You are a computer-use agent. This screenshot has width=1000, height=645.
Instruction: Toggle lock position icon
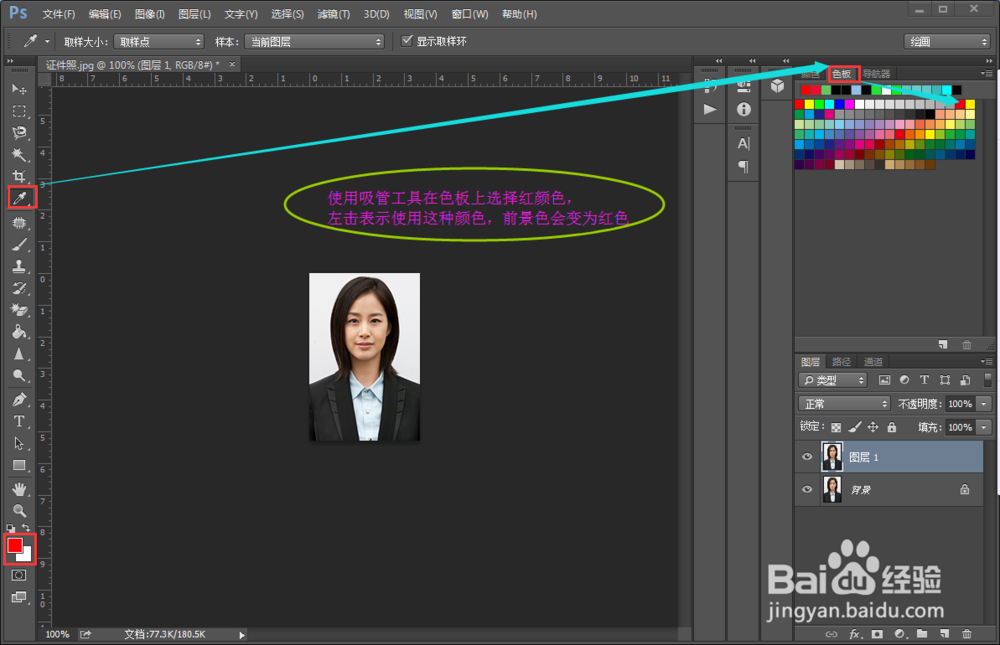coord(873,427)
